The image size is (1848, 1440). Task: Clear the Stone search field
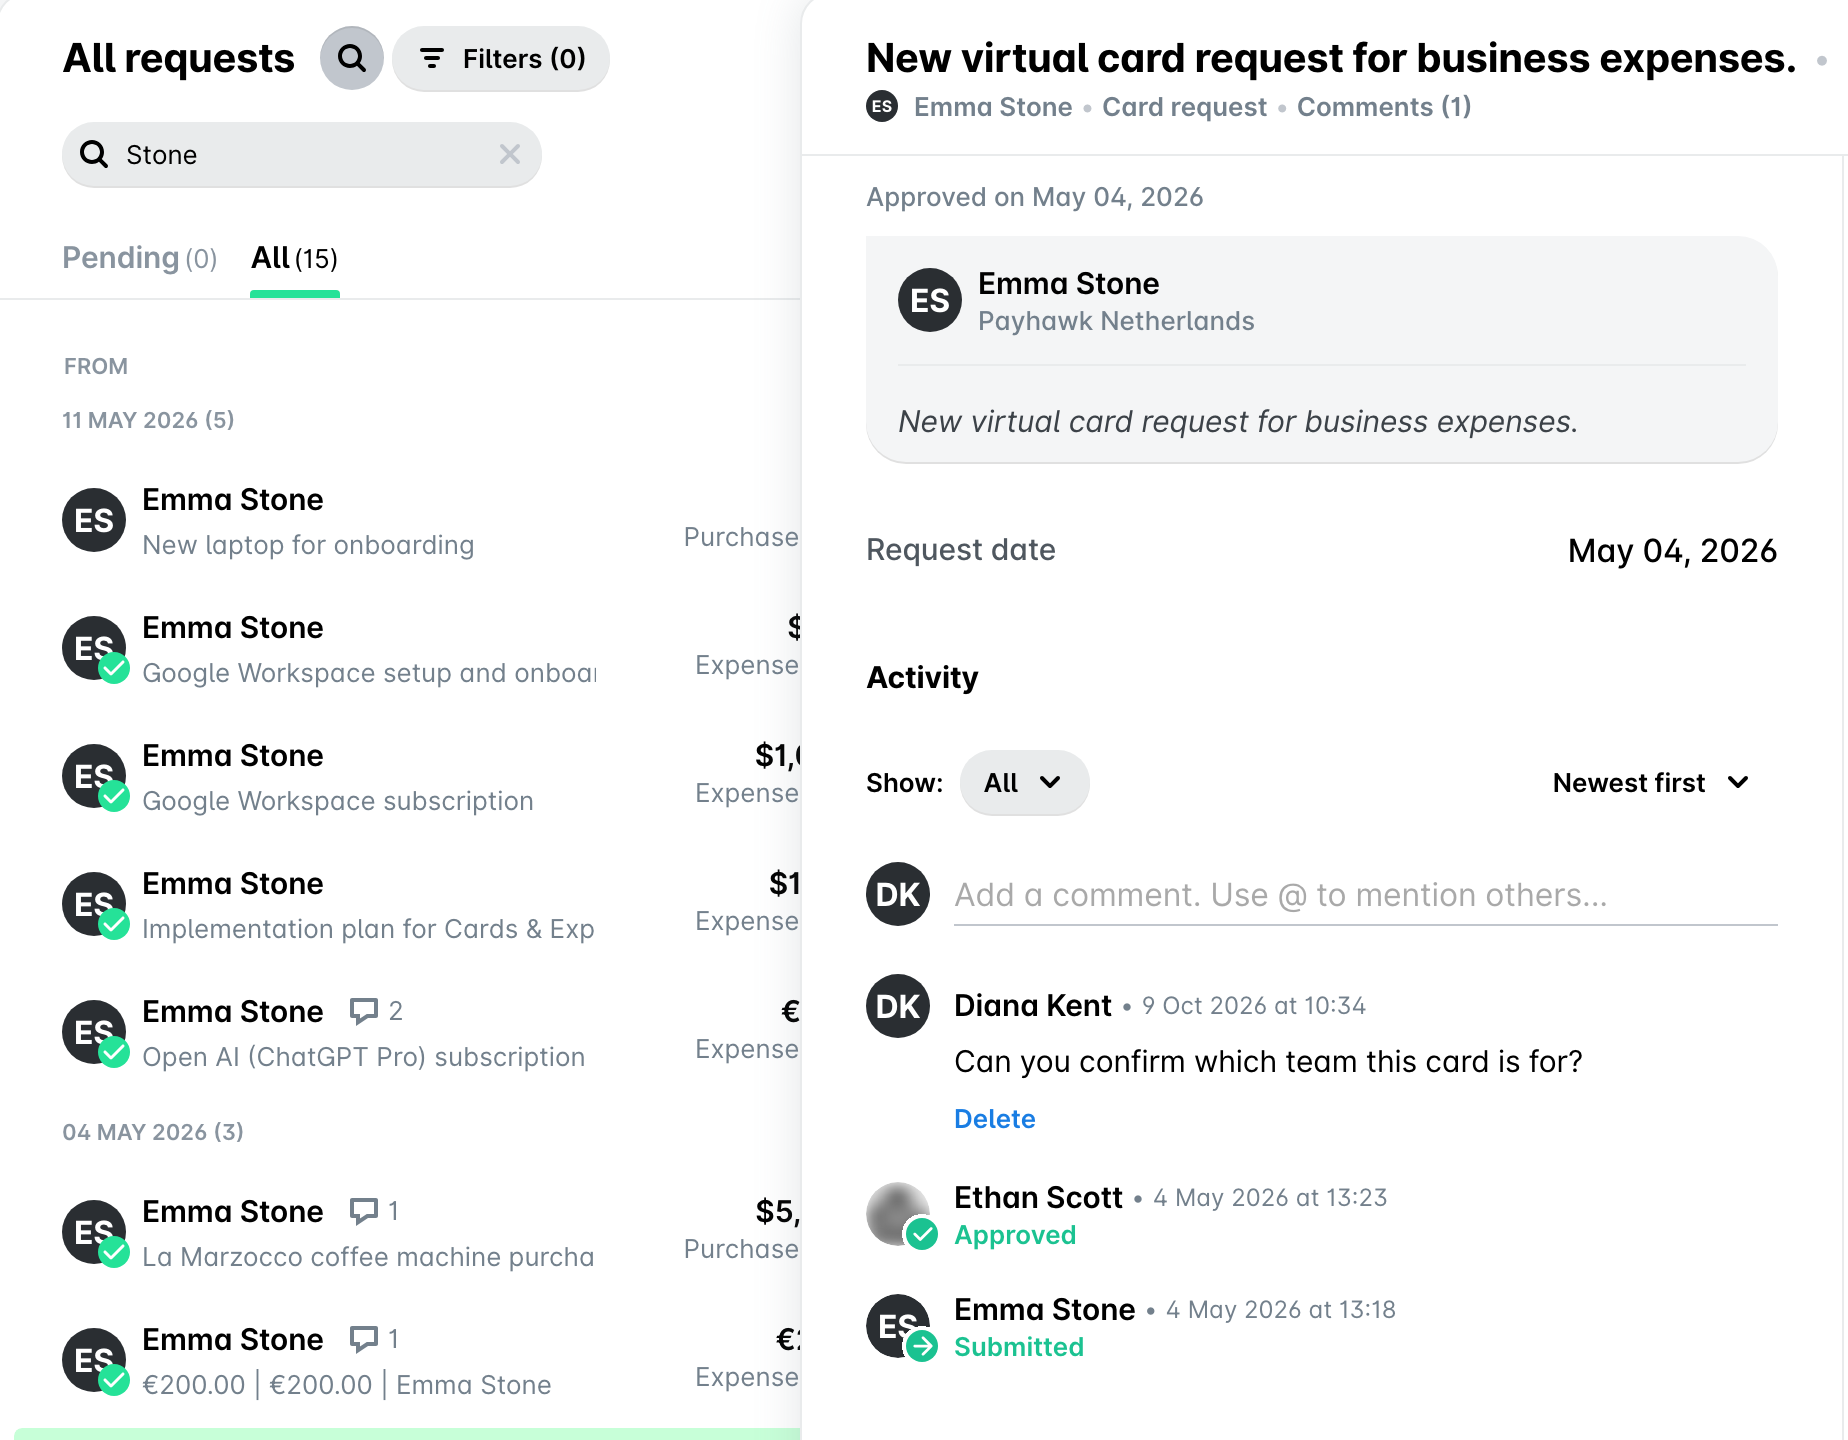tap(510, 154)
